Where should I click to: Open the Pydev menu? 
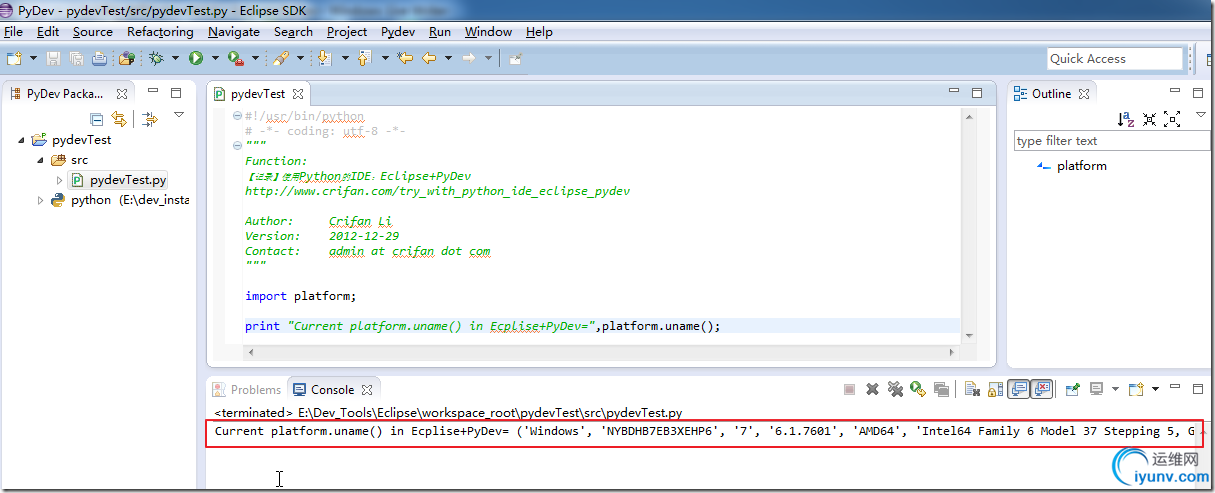click(398, 32)
